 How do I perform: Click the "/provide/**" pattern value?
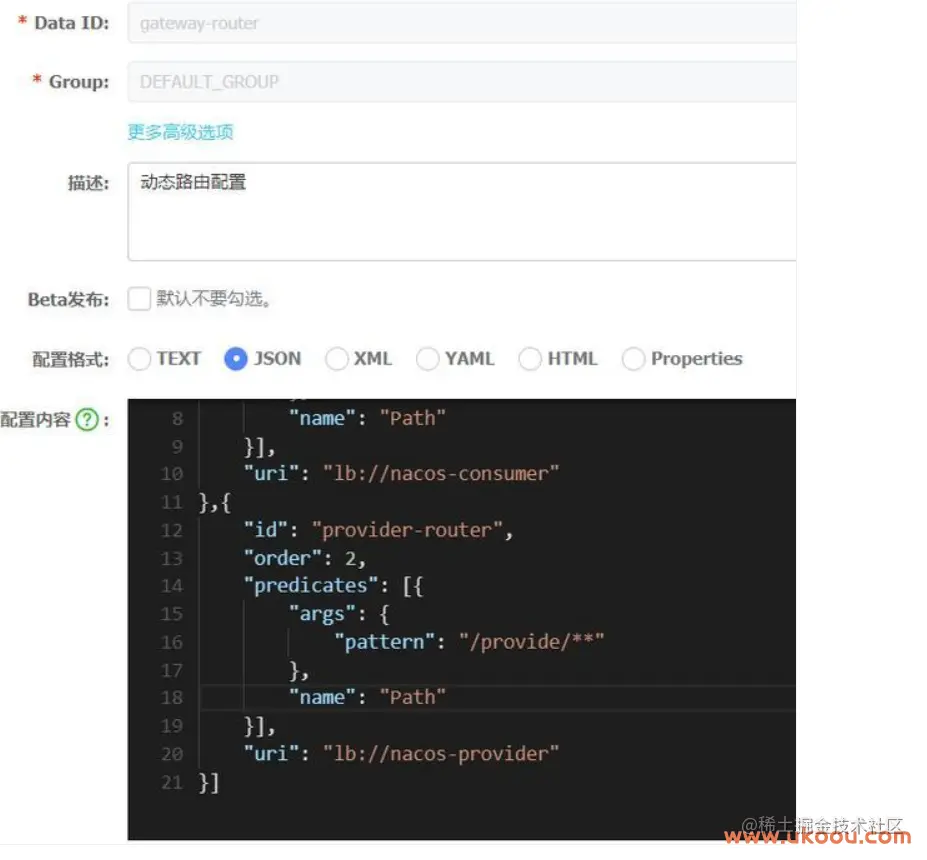tap(531, 642)
